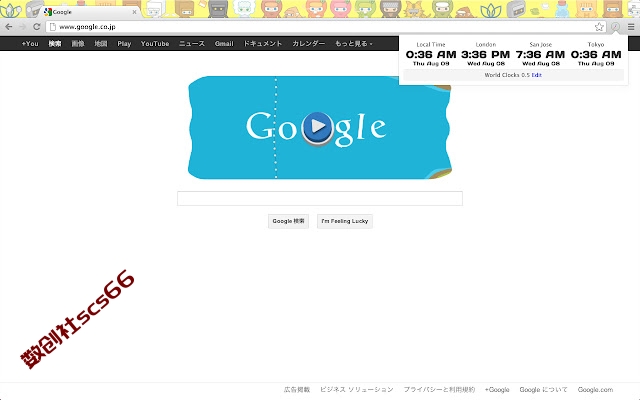640x400 pixels.
Task: Open the 広告掲載 footer link
Action: tap(297, 390)
